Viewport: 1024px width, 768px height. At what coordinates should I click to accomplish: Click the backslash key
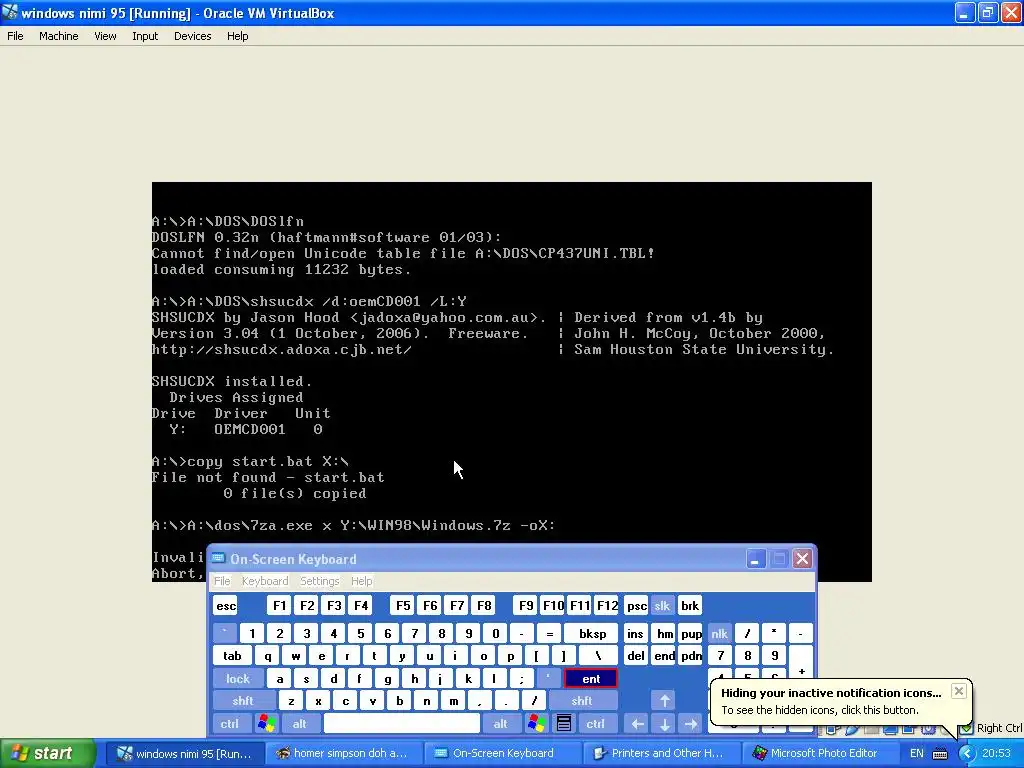[598, 656]
